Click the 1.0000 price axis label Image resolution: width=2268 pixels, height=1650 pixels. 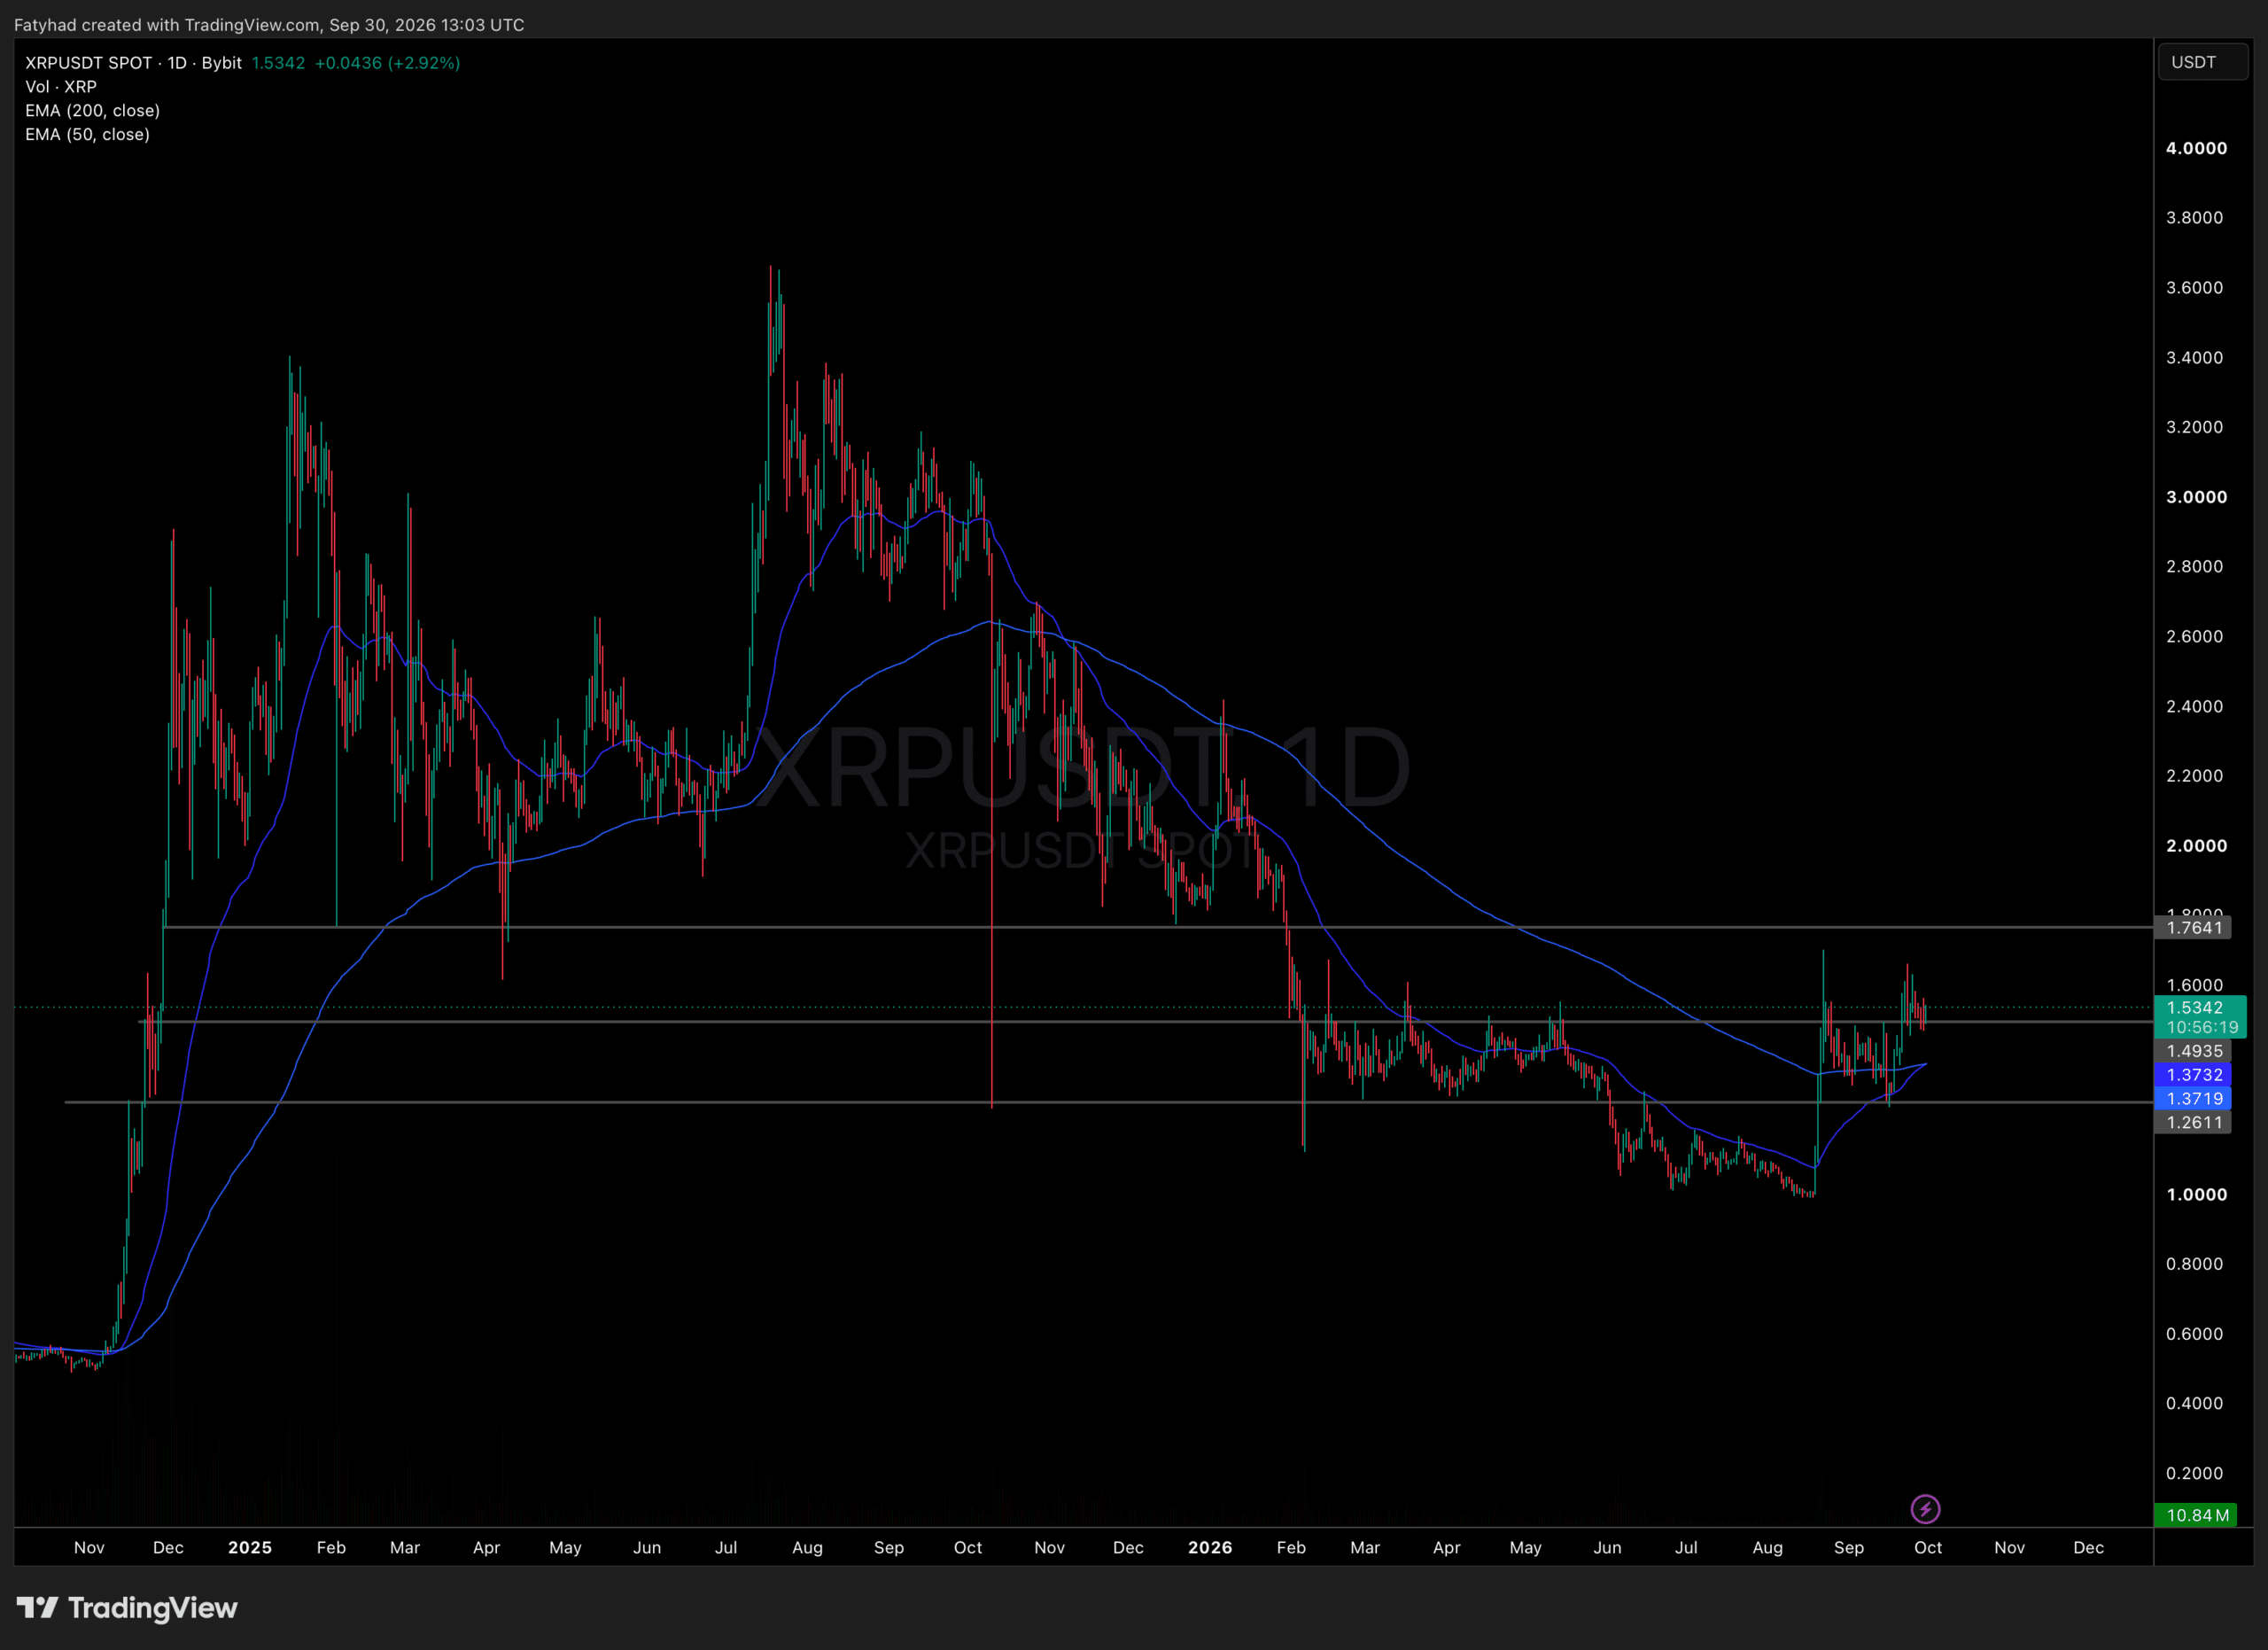click(2196, 1195)
